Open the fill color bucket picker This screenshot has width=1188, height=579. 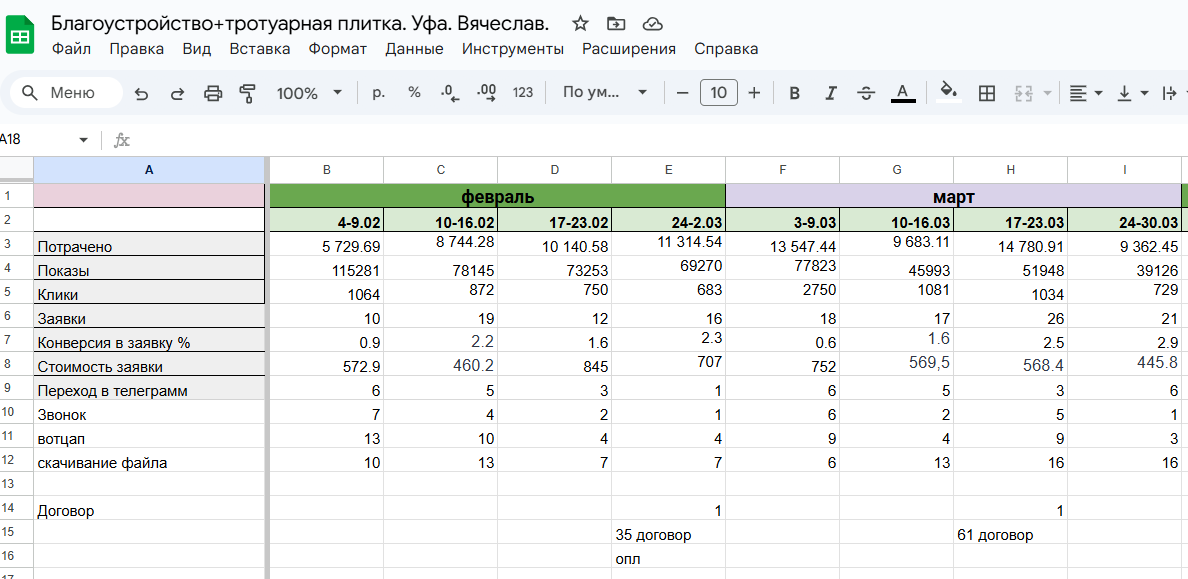coord(949,93)
